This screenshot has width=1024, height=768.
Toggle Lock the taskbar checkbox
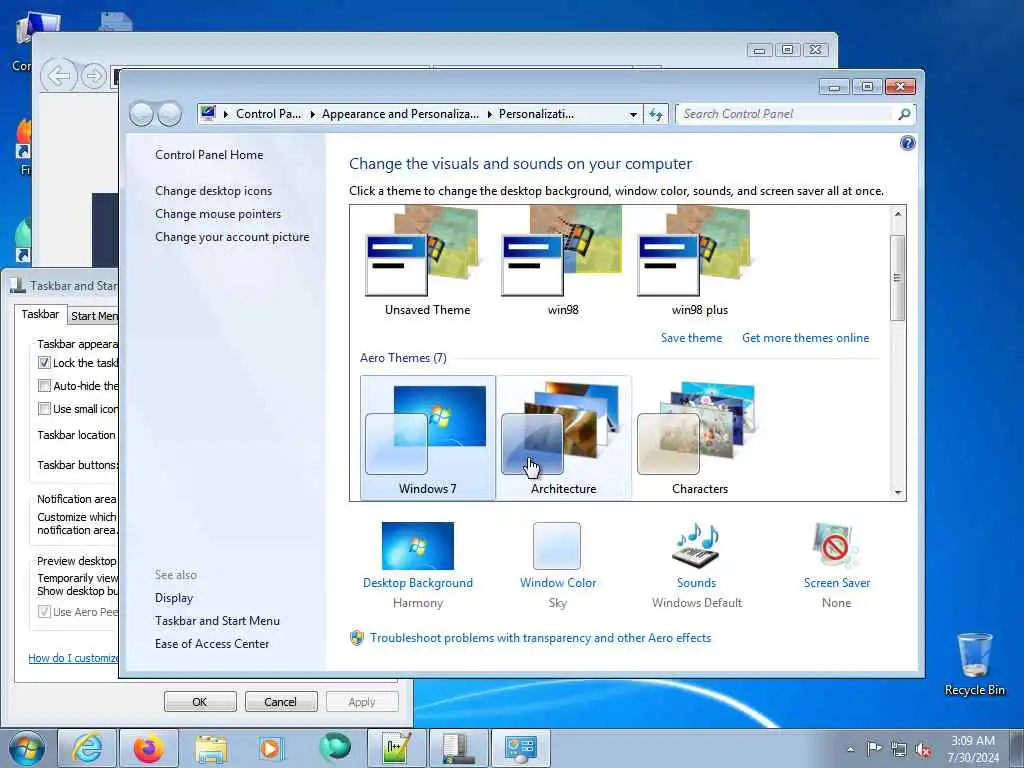click(44, 362)
